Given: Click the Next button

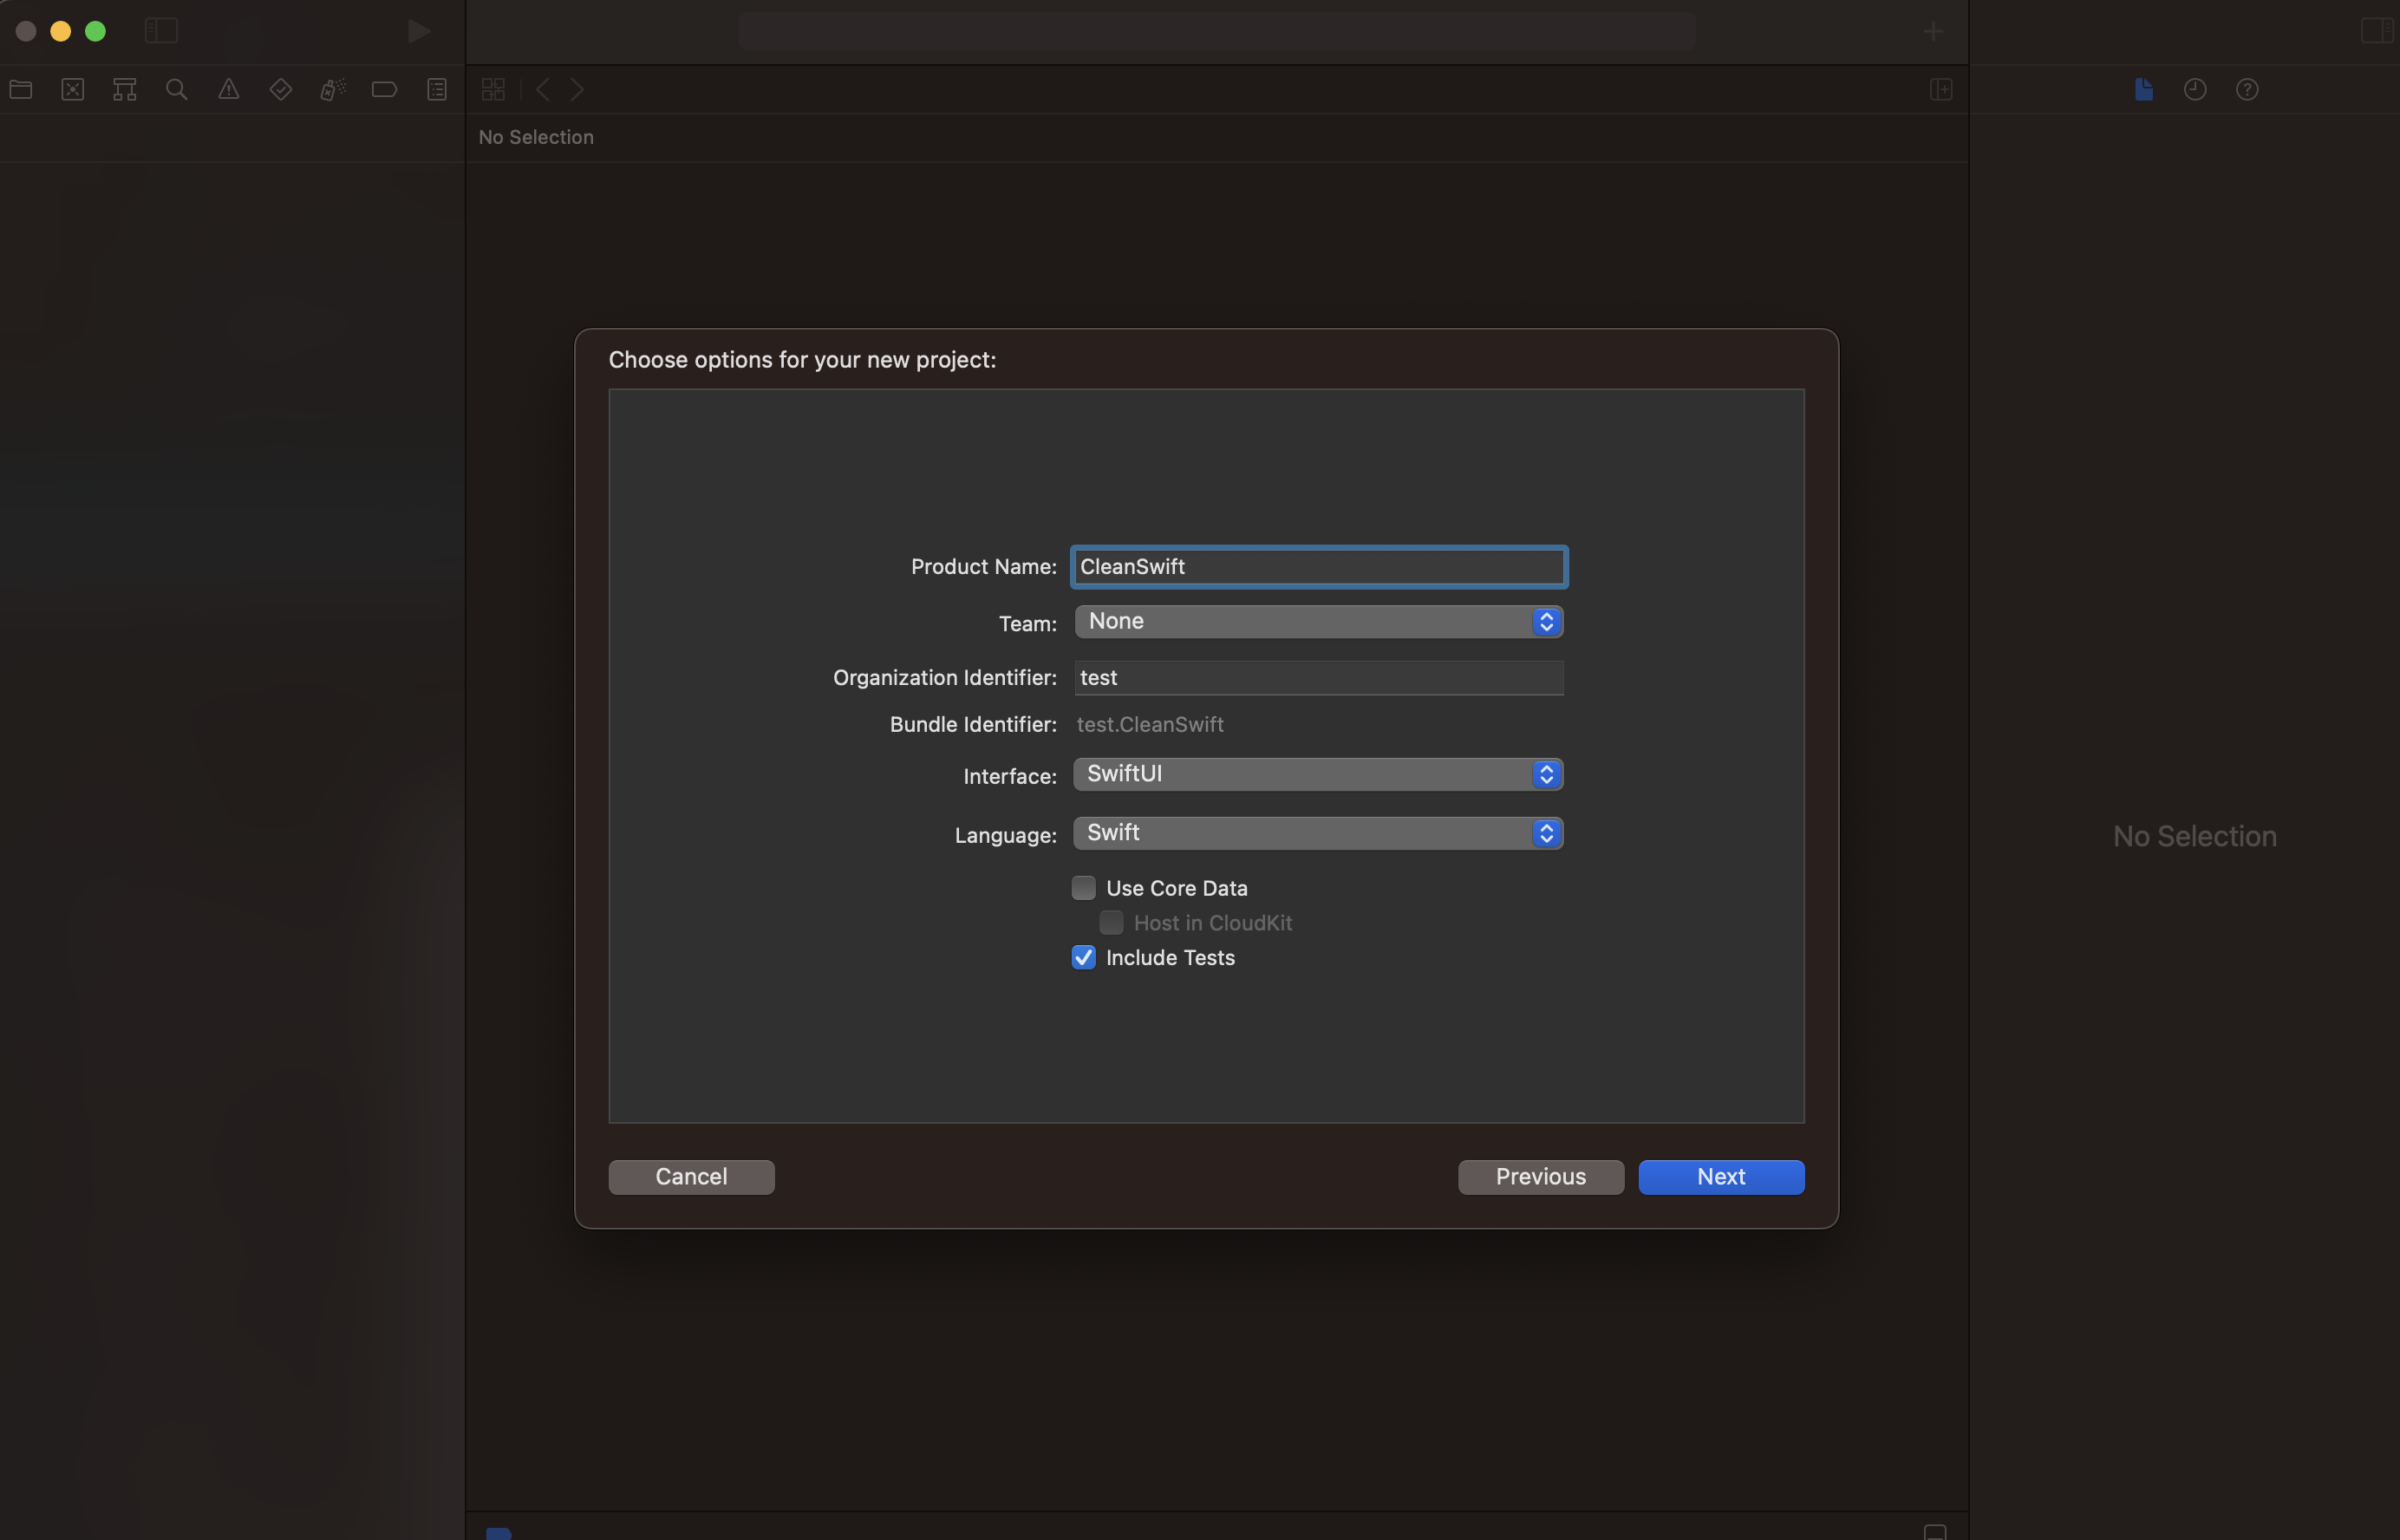Looking at the screenshot, I should 1720,1176.
